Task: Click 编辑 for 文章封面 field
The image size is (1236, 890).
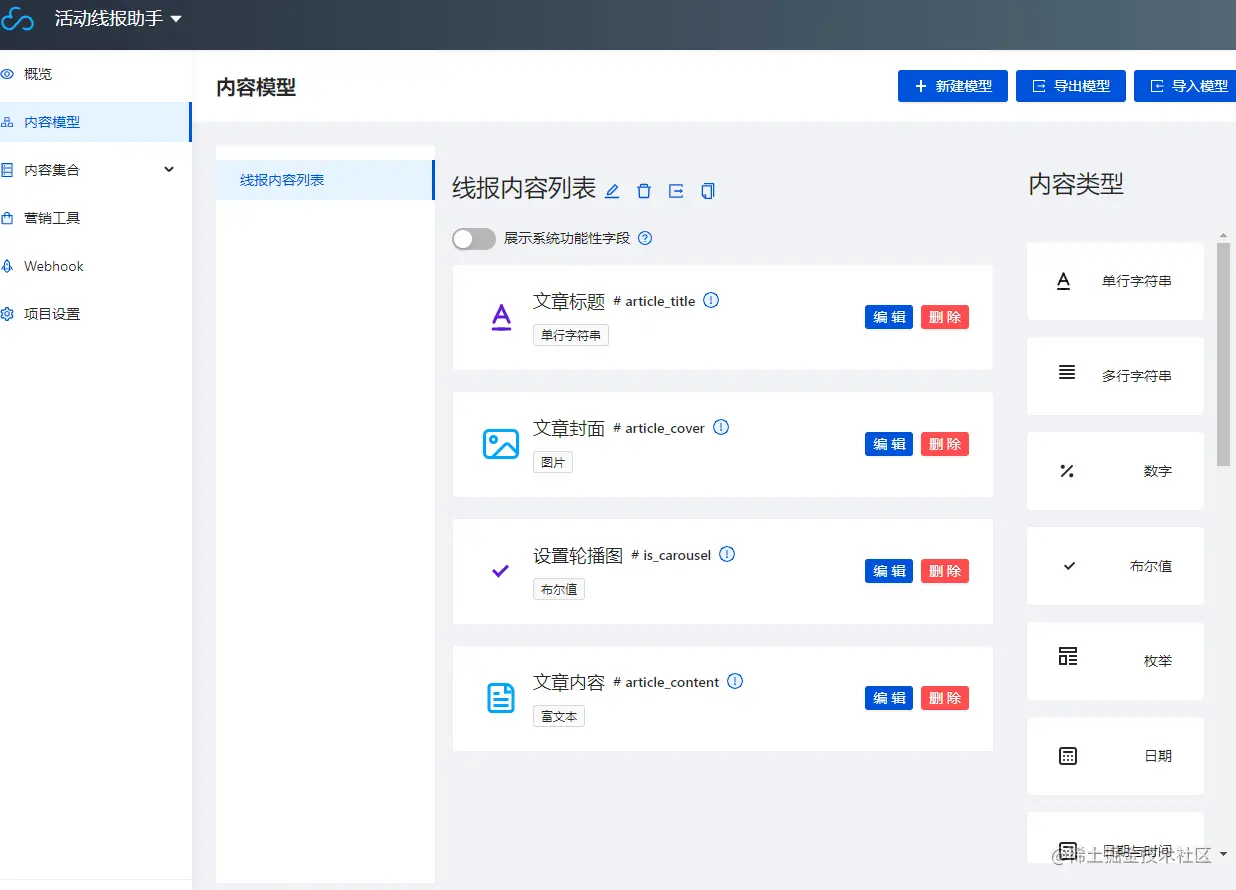Action: click(889, 444)
